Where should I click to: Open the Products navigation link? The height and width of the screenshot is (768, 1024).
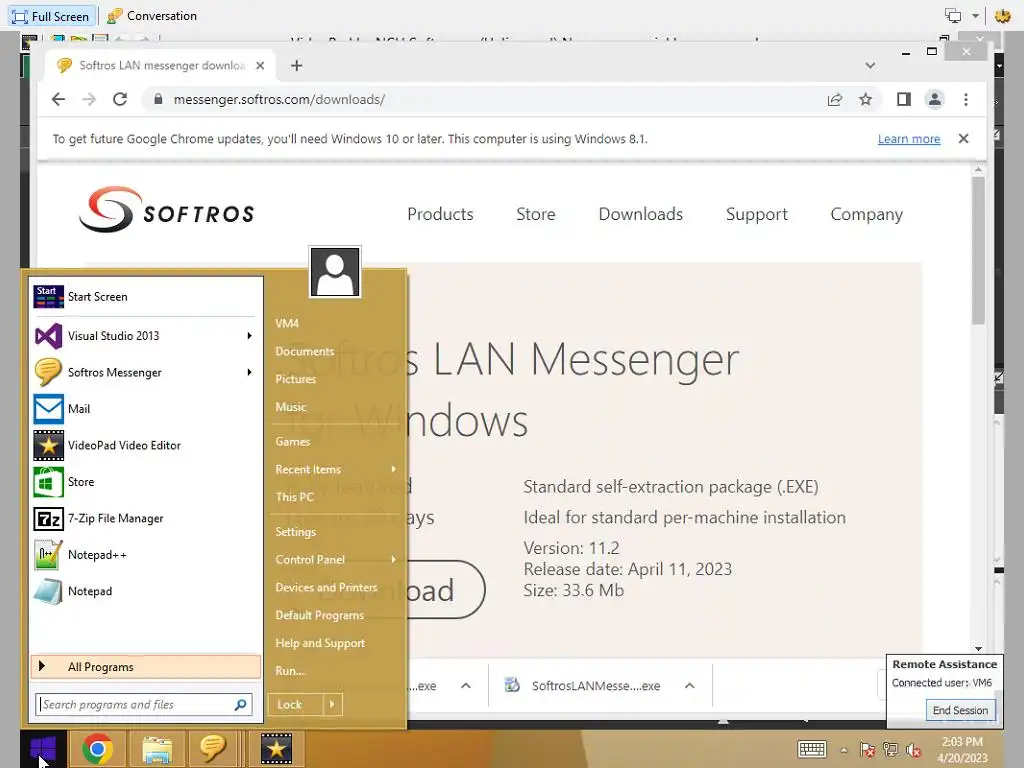(x=440, y=214)
